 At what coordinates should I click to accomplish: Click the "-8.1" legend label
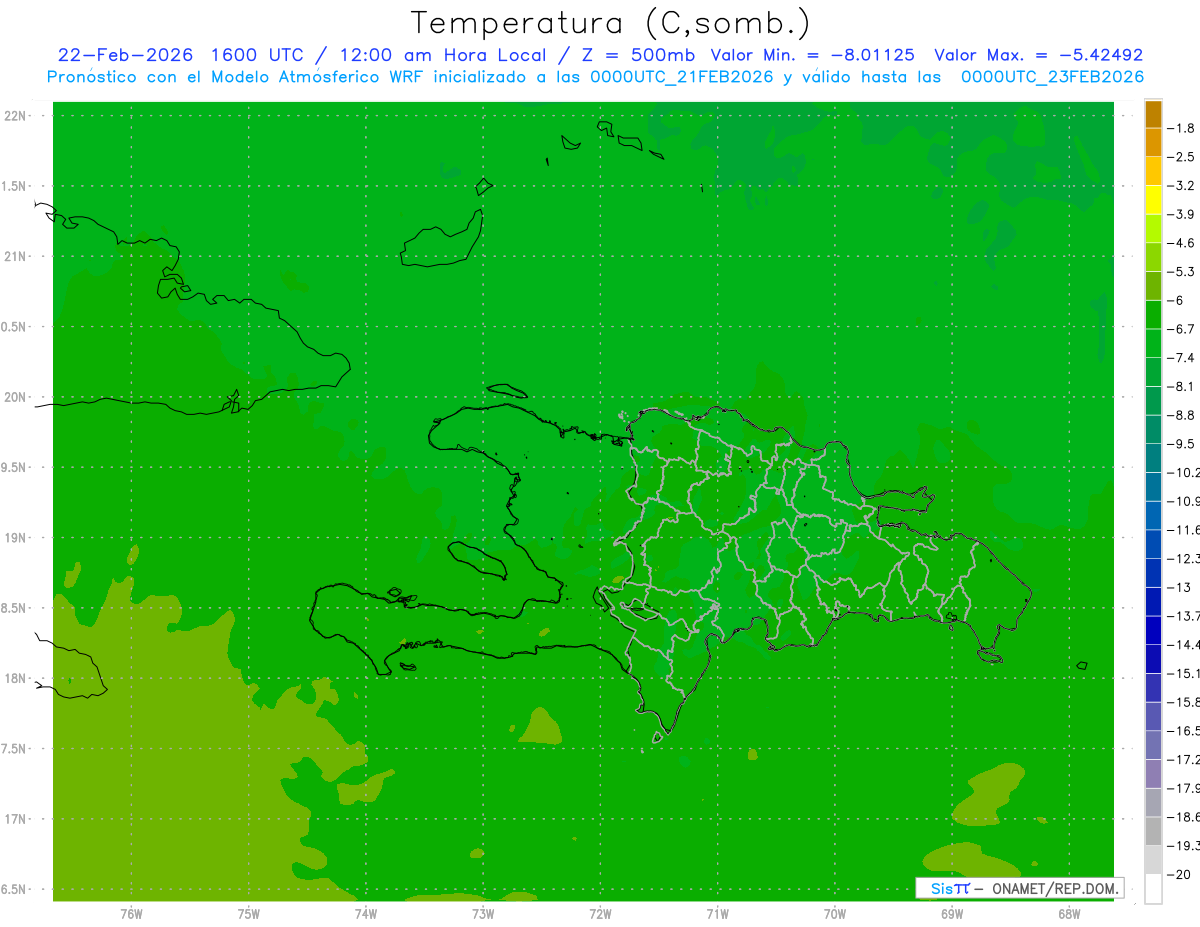point(1181,386)
